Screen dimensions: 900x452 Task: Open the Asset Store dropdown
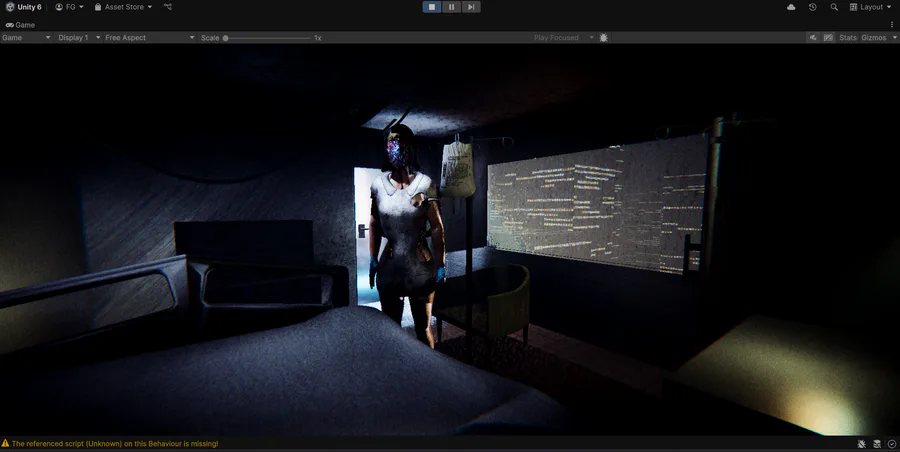123,7
